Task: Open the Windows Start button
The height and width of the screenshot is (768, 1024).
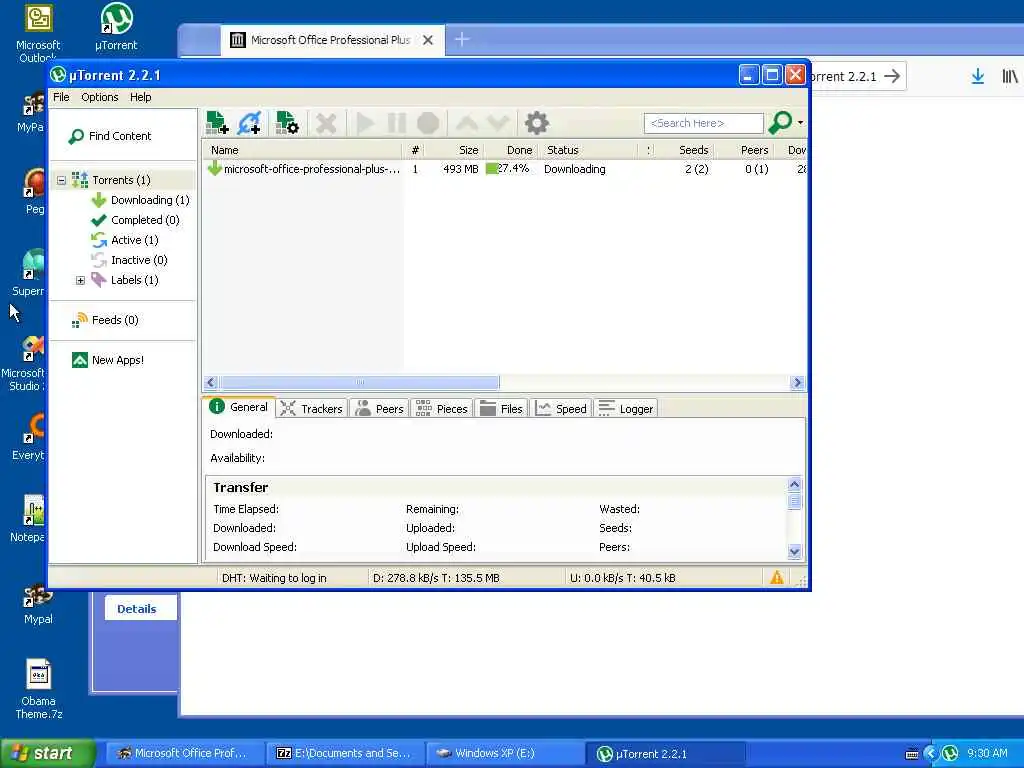Action: (x=48, y=753)
